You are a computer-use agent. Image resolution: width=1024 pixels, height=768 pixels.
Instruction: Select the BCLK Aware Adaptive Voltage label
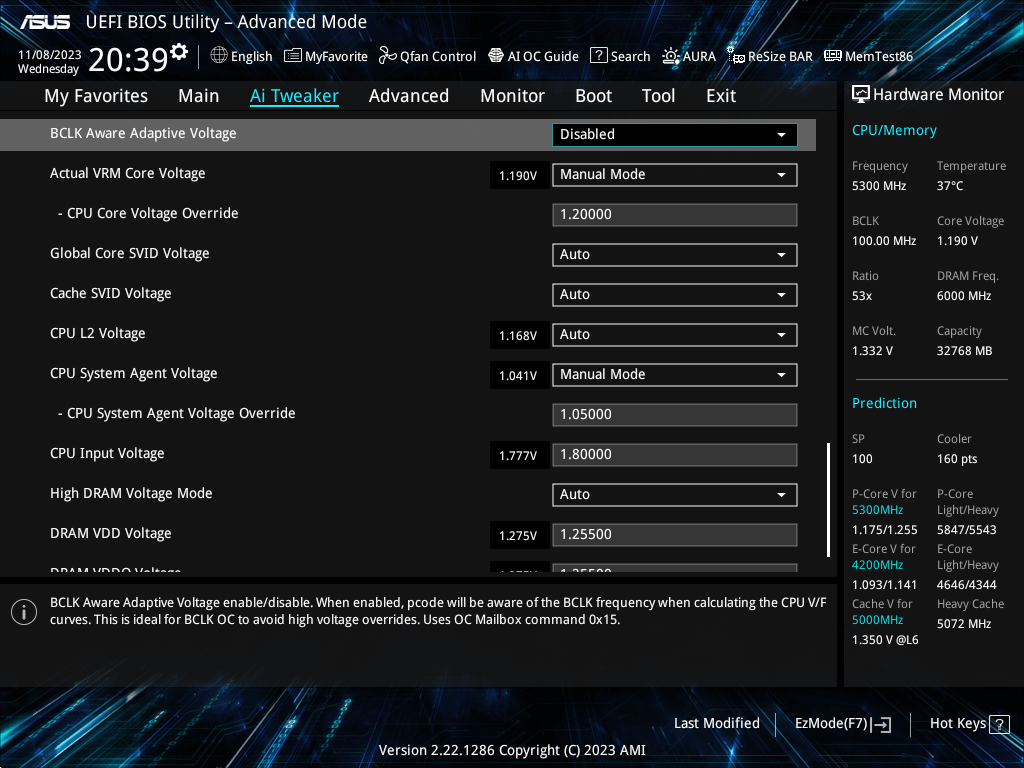(143, 134)
